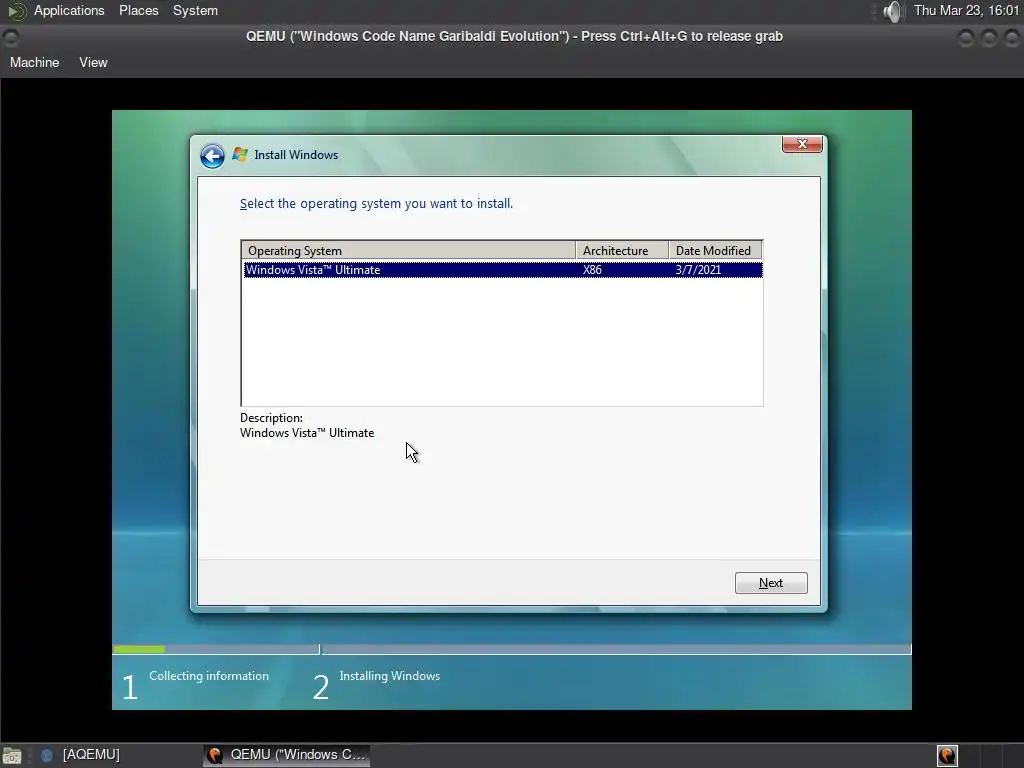The width and height of the screenshot is (1024, 768).
Task: Click the Operating System column header
Action: (x=408, y=251)
